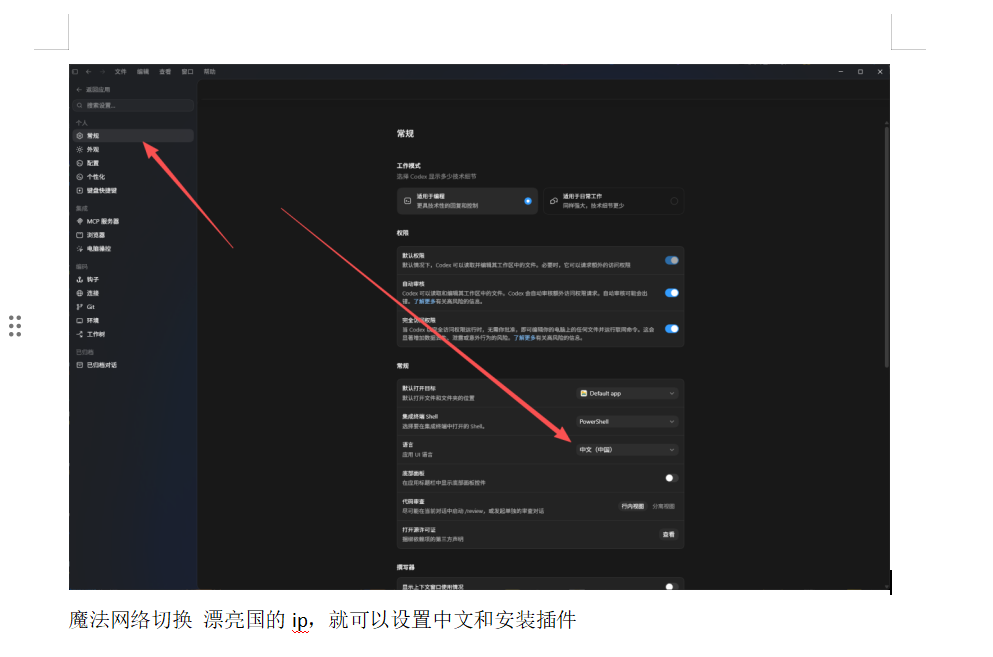Enable the 底部面板 switch
This screenshot has width=993, height=657.
(672, 478)
